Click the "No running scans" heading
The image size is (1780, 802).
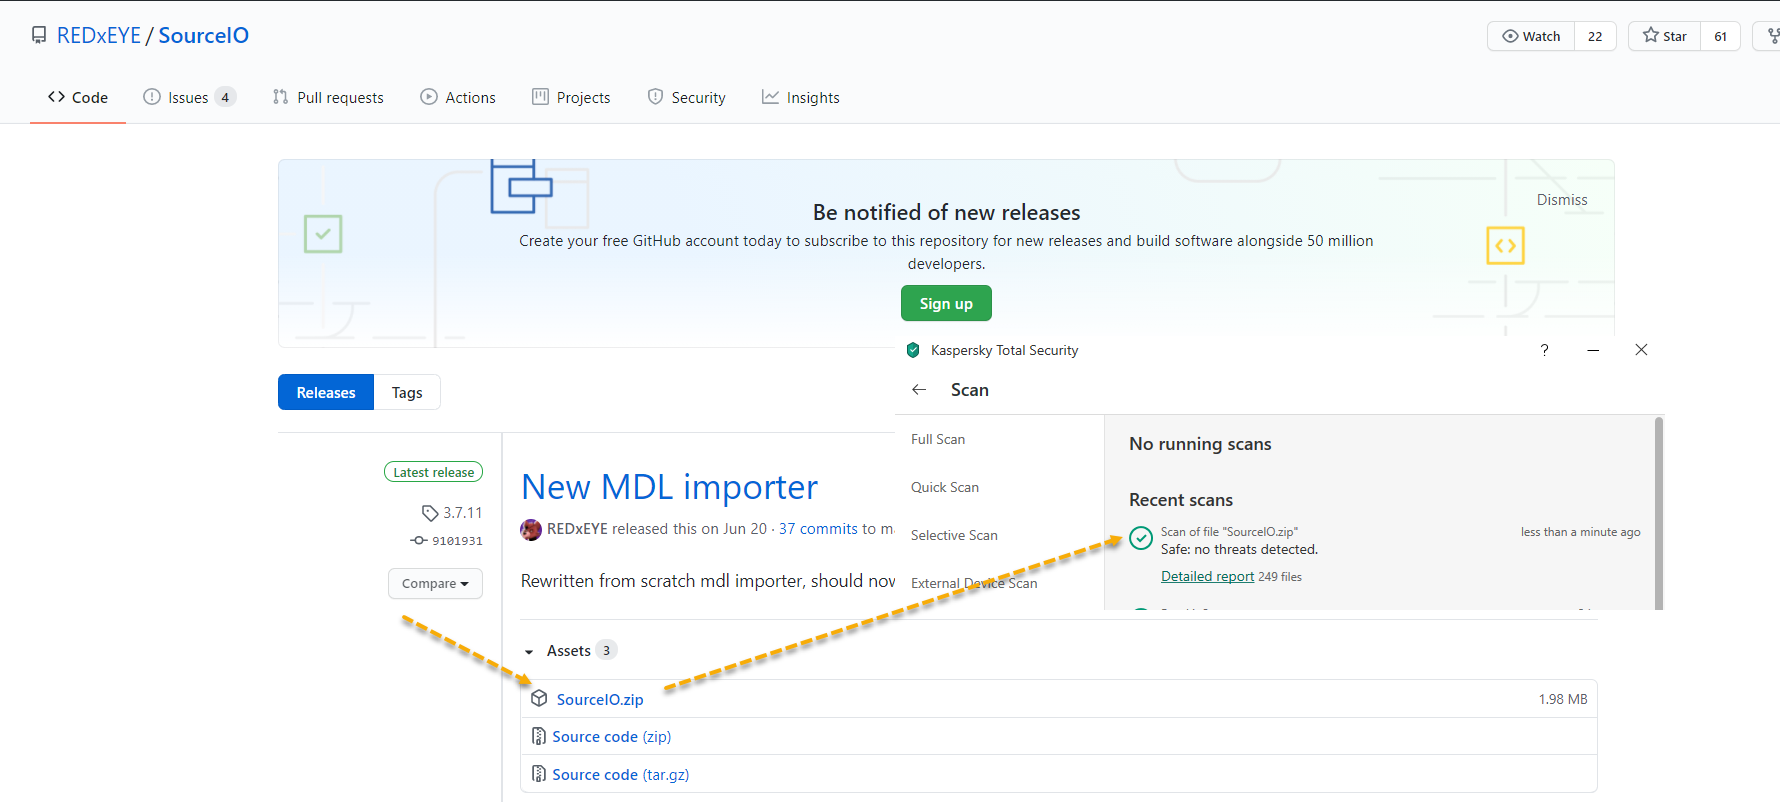point(1200,444)
